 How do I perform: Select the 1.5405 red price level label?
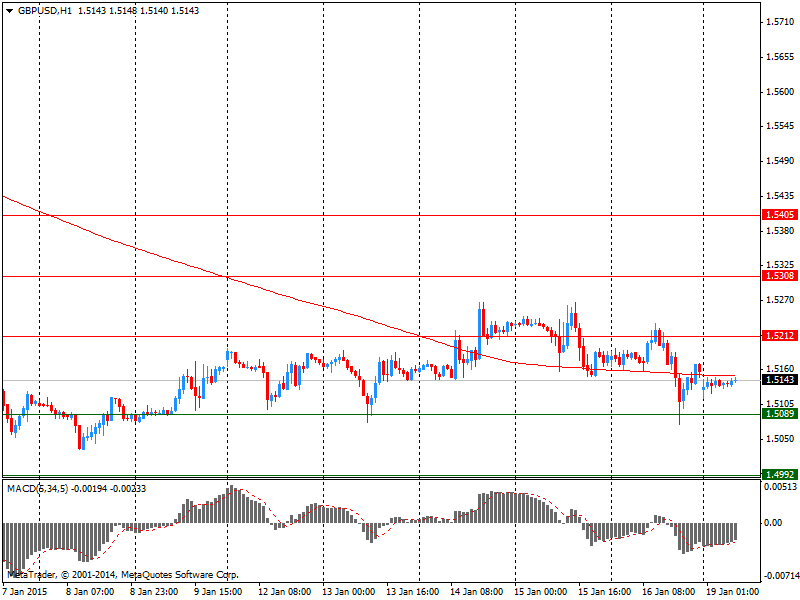pos(780,215)
